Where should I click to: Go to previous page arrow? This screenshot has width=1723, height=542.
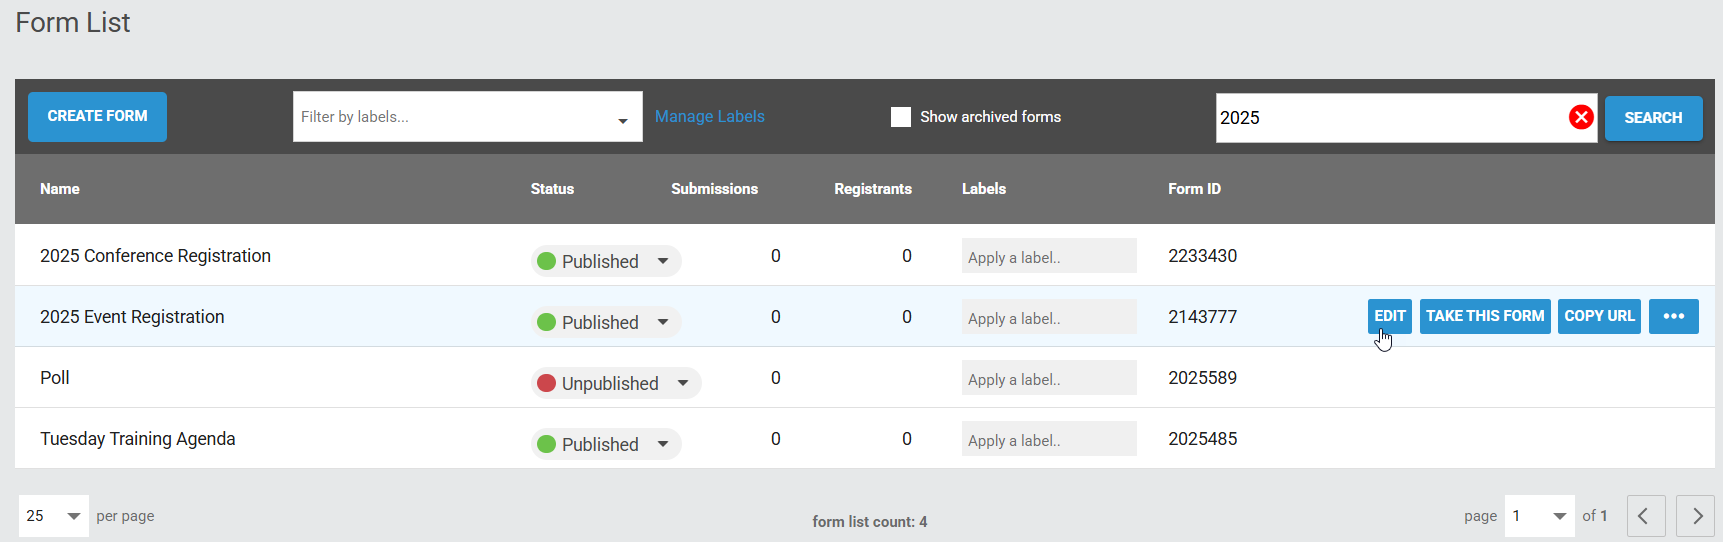point(1646,516)
